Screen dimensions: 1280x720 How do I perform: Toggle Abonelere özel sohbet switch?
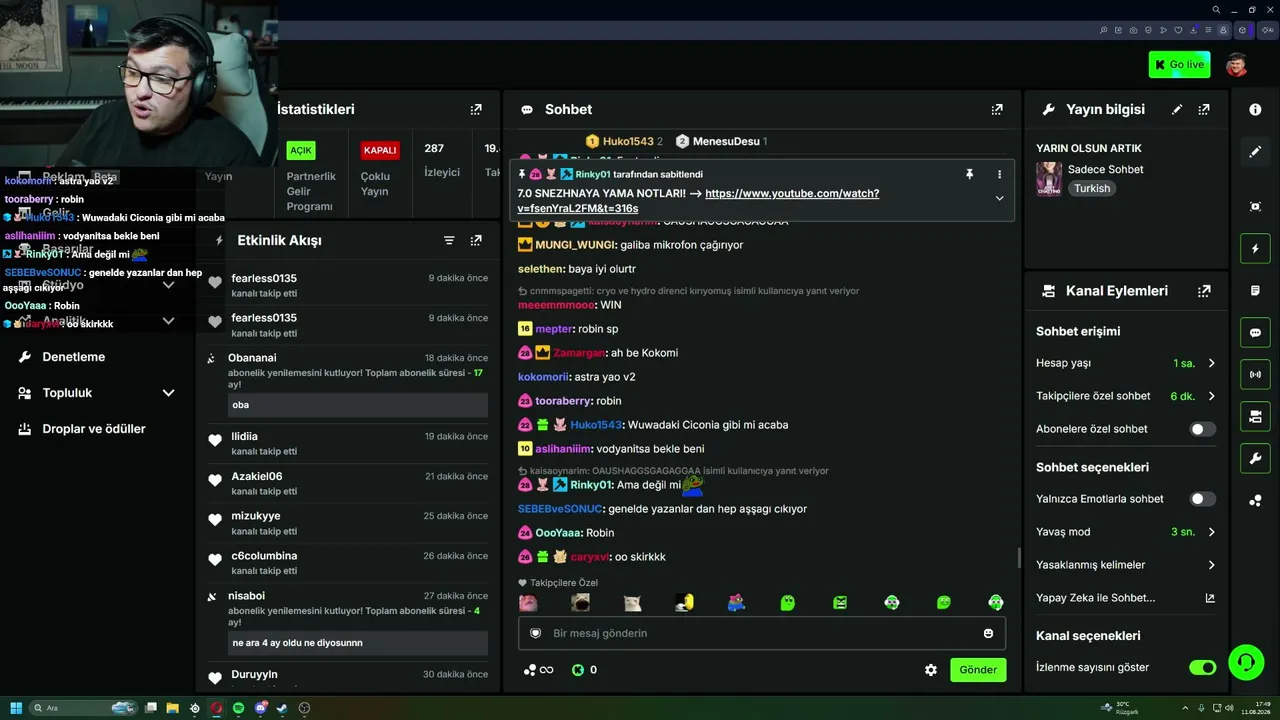[1203, 429]
